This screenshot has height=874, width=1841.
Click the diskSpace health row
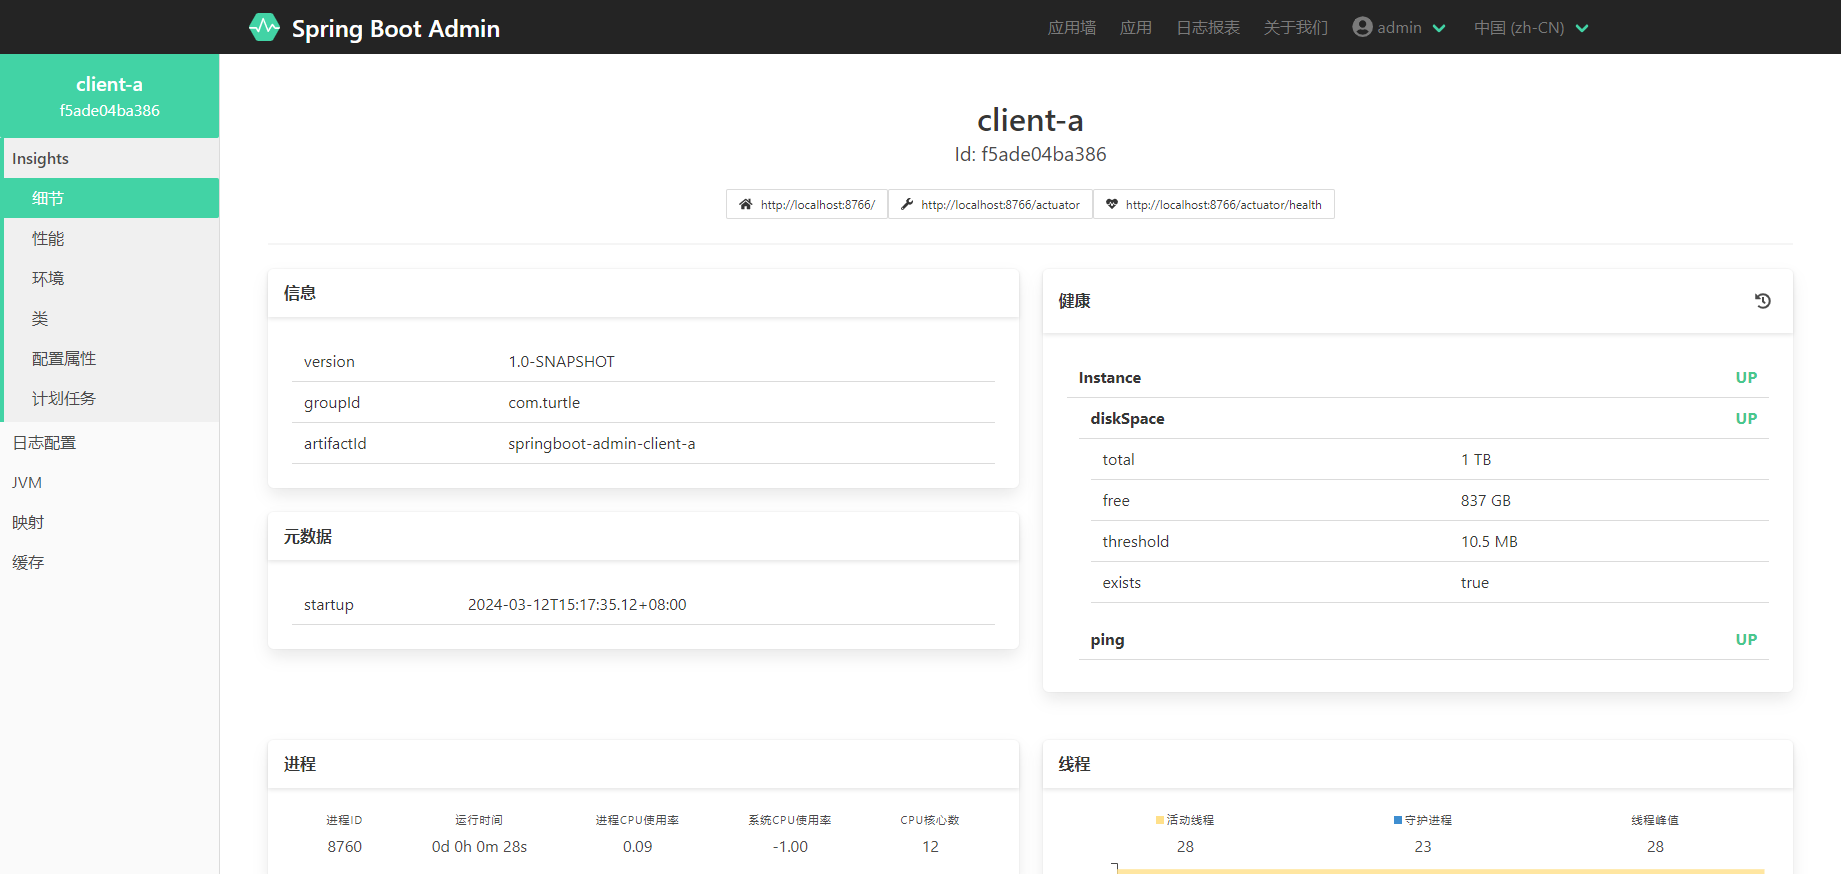(x=1424, y=418)
